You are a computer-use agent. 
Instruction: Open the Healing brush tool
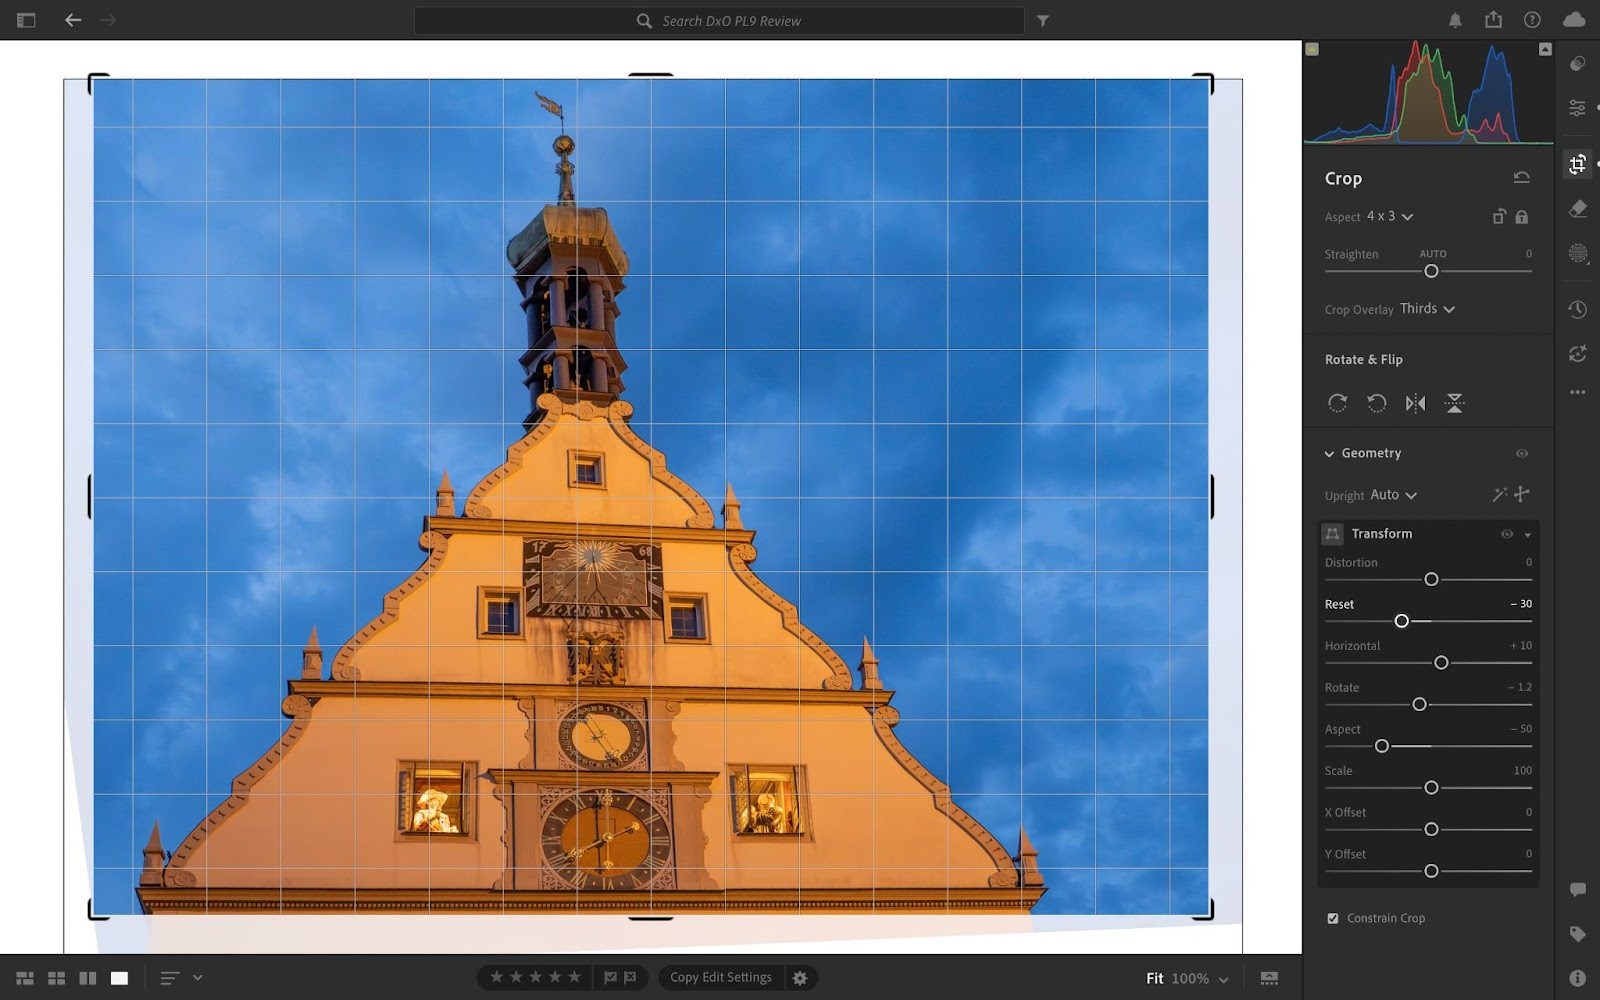[1578, 209]
